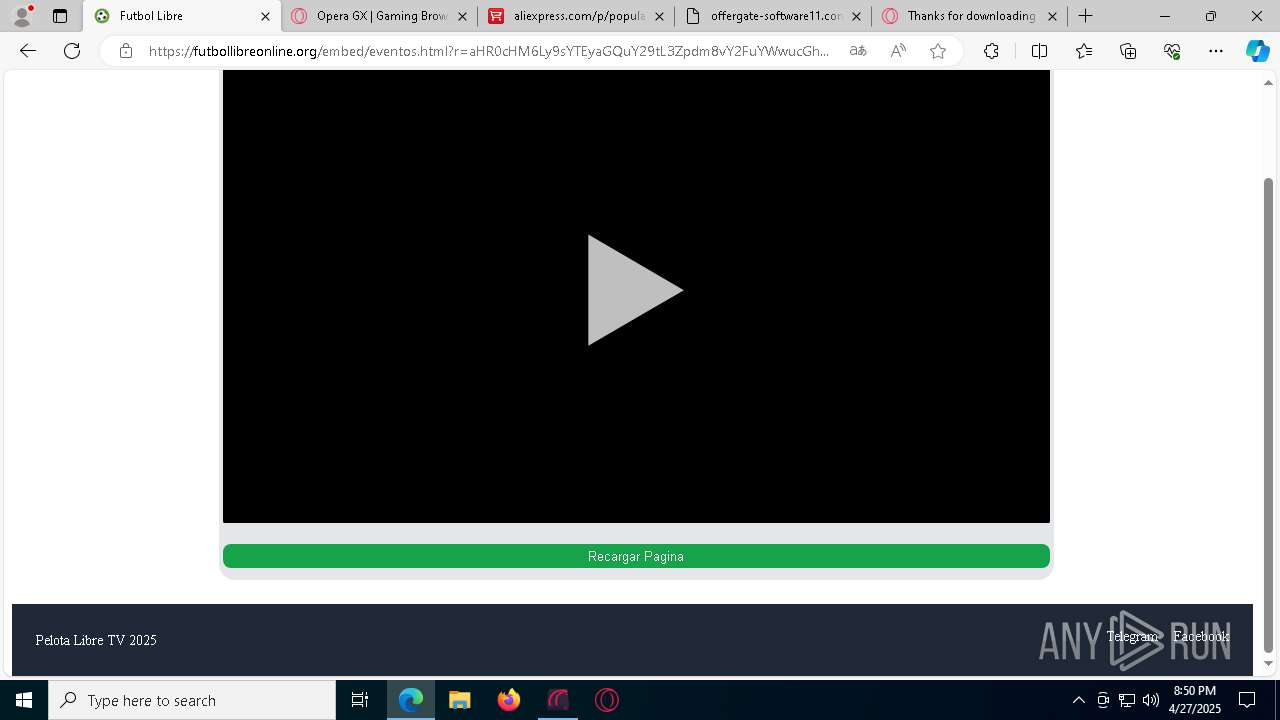Open Settings and more menu
The image size is (1280, 720).
click(x=1216, y=51)
